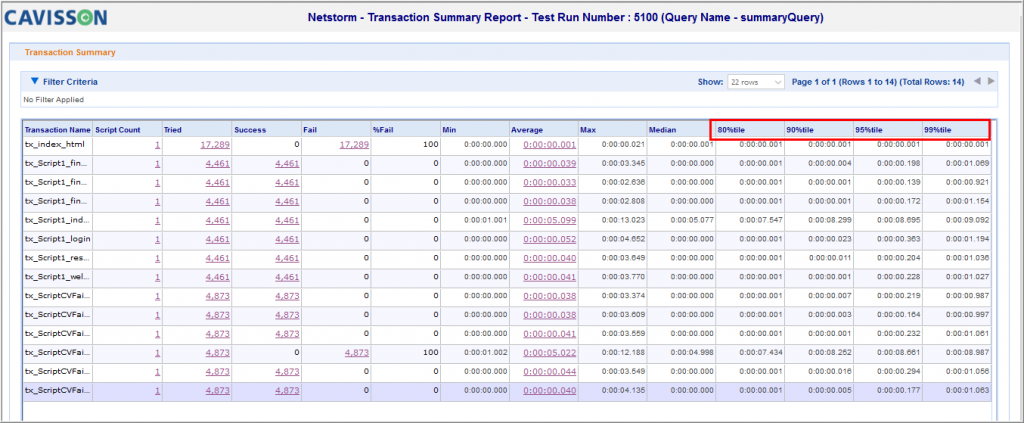Select the tx_Script1_login transaction name
This screenshot has height=423, width=1024.
point(57,240)
